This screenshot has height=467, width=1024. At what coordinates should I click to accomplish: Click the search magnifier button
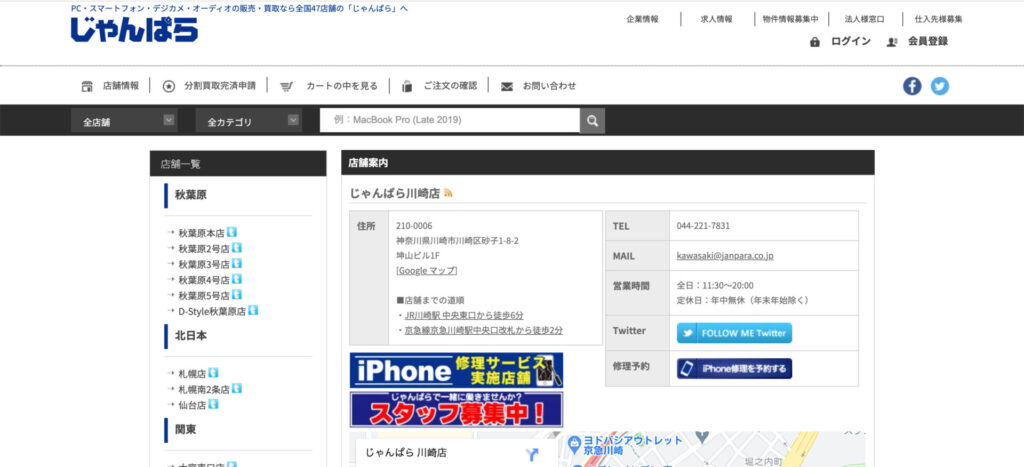point(592,121)
